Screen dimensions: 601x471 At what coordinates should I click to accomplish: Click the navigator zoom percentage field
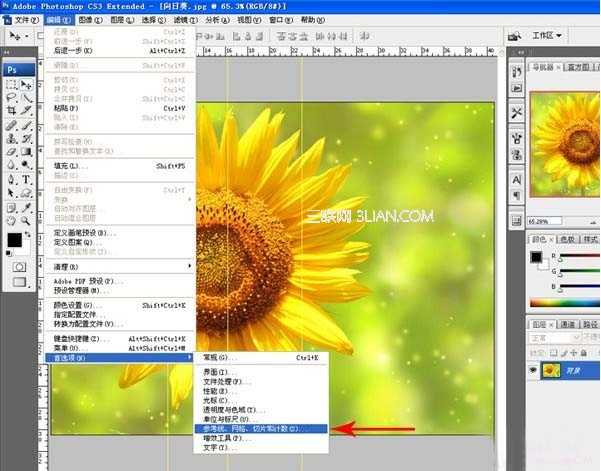coord(545,221)
